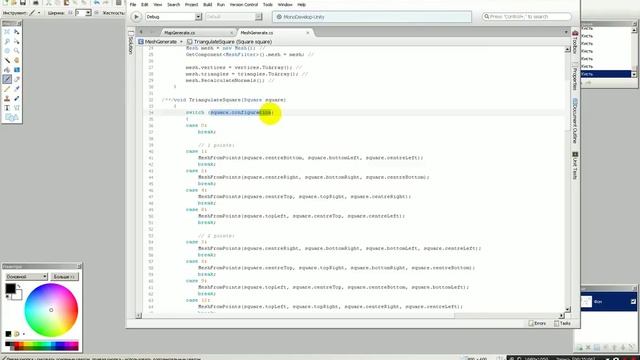Screen dimensions: 640x360
Task: Open the Properties side pad
Action: 575,79
